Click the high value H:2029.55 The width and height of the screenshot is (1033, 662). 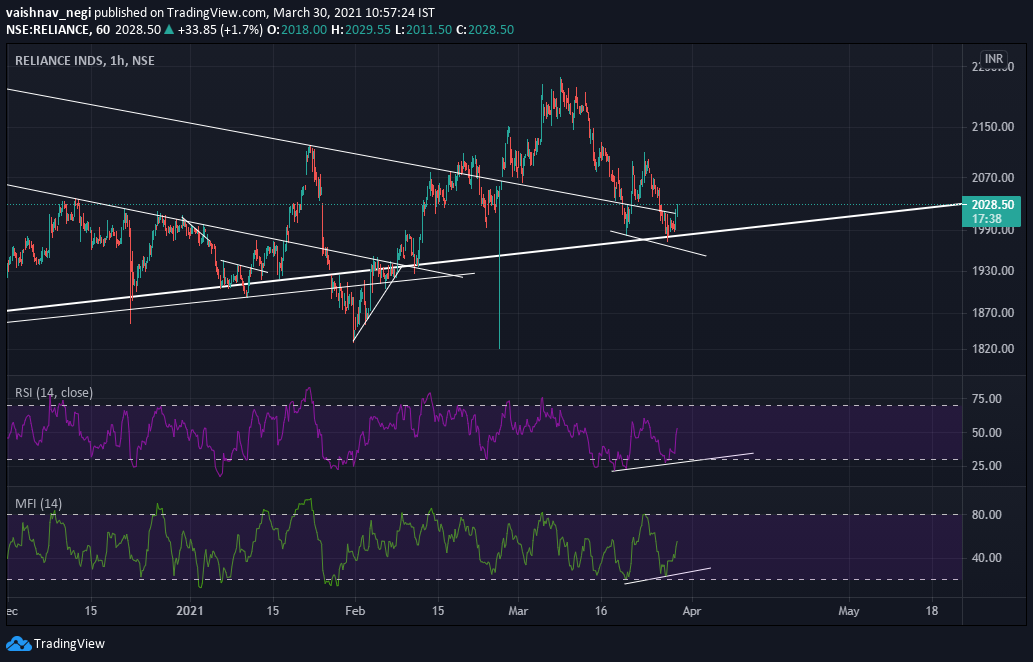(x=361, y=30)
